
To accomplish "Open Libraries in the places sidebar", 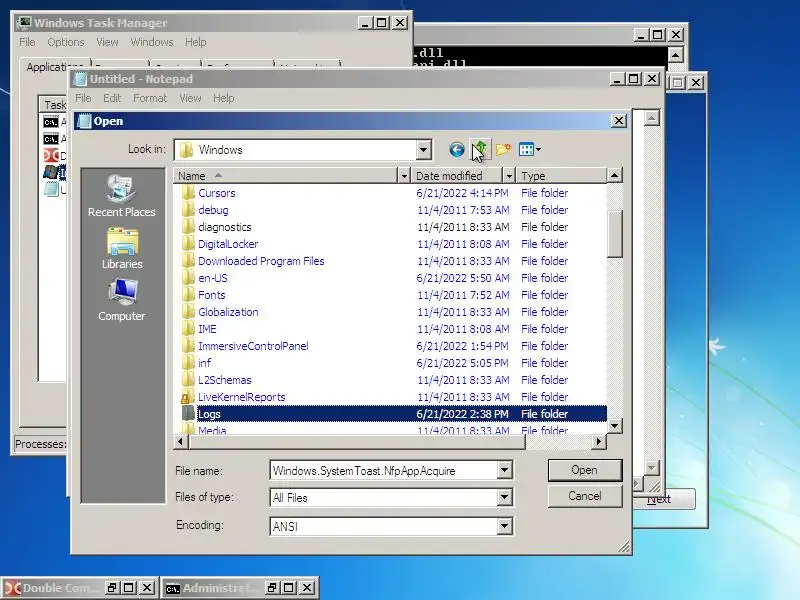I will [121, 248].
